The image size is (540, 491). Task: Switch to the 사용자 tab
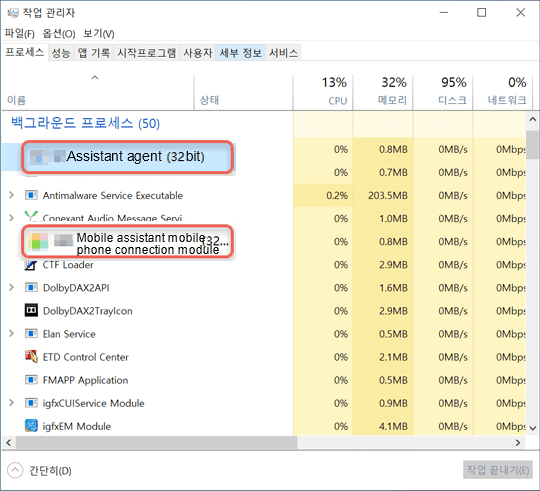tap(198, 53)
